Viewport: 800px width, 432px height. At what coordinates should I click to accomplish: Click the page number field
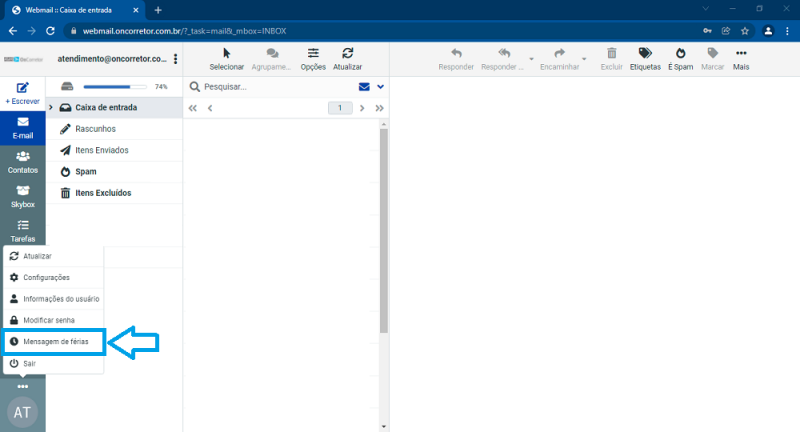click(340, 108)
